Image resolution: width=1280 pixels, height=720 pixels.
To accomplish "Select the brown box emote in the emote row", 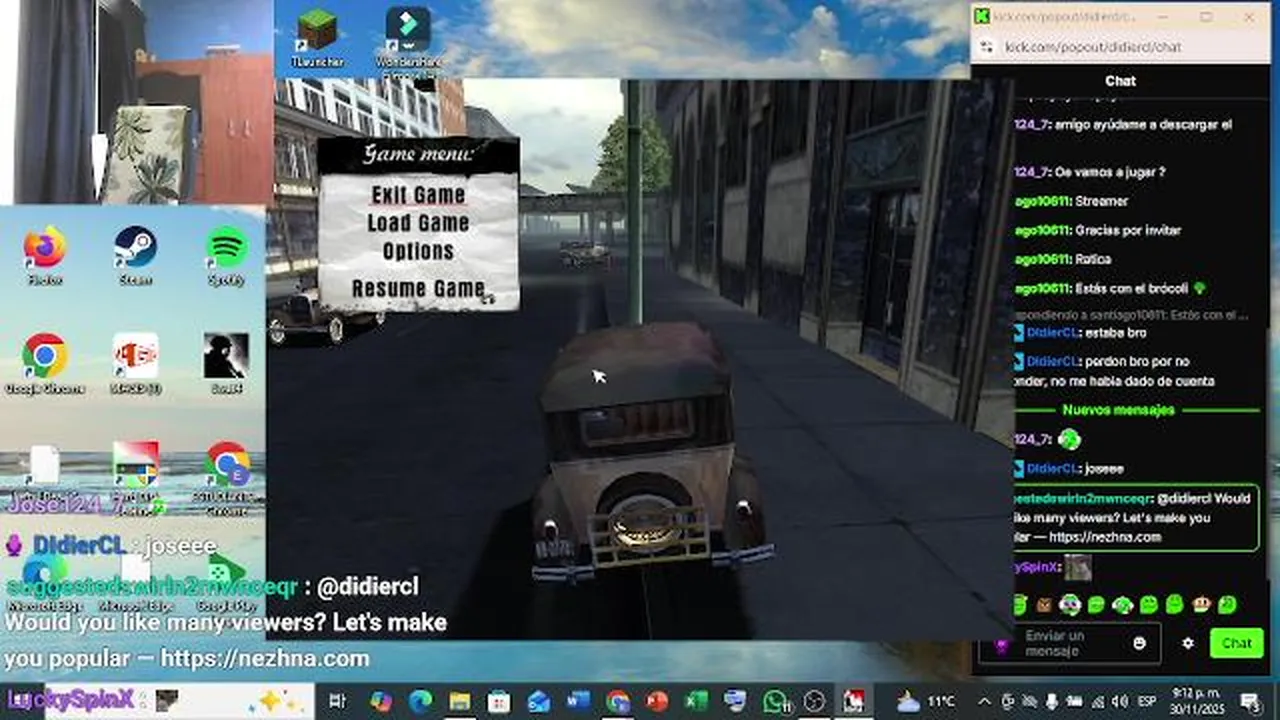I will 1044,604.
